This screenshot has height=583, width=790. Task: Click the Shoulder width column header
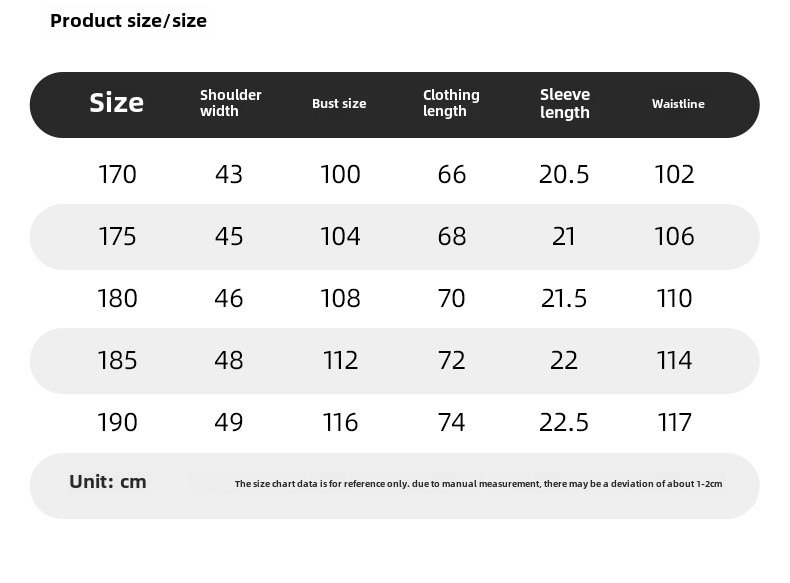pos(230,103)
